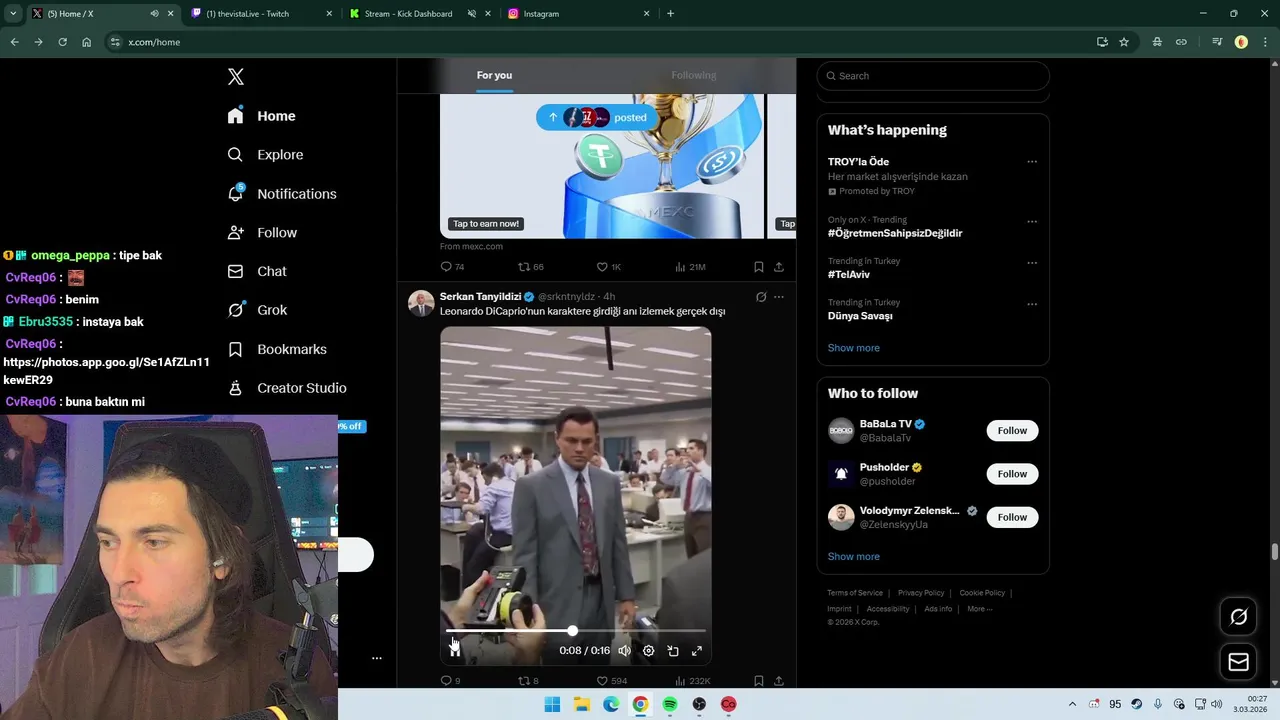Expand the video to fullscreen

click(x=697, y=651)
